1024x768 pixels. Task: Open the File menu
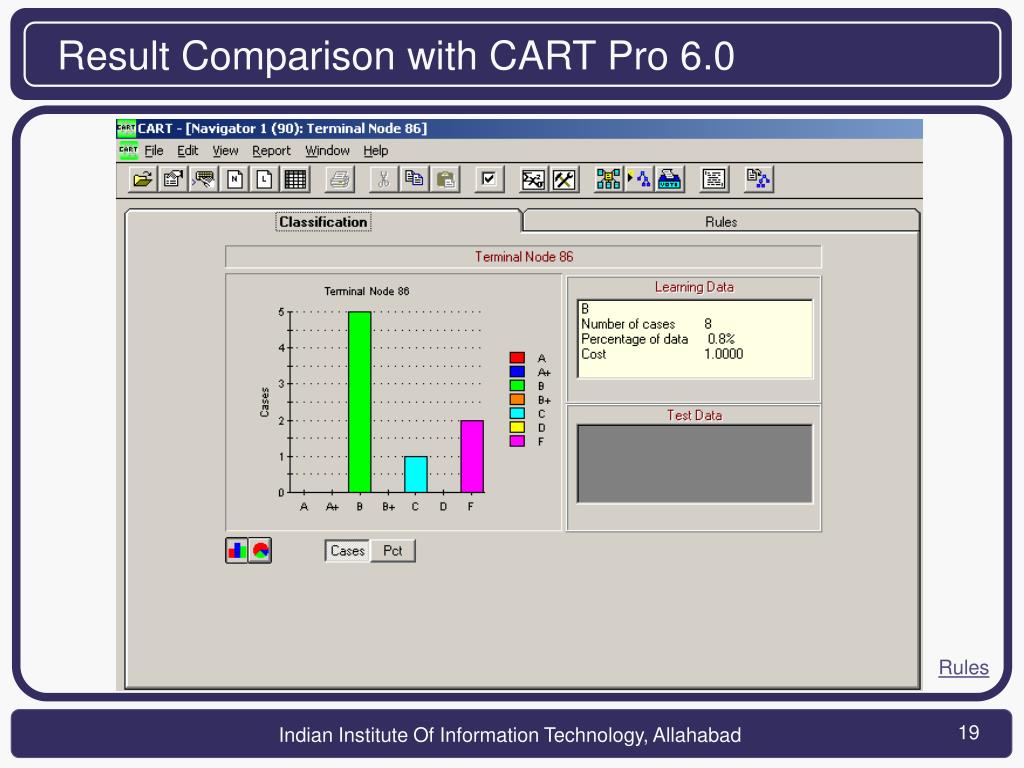(154, 151)
